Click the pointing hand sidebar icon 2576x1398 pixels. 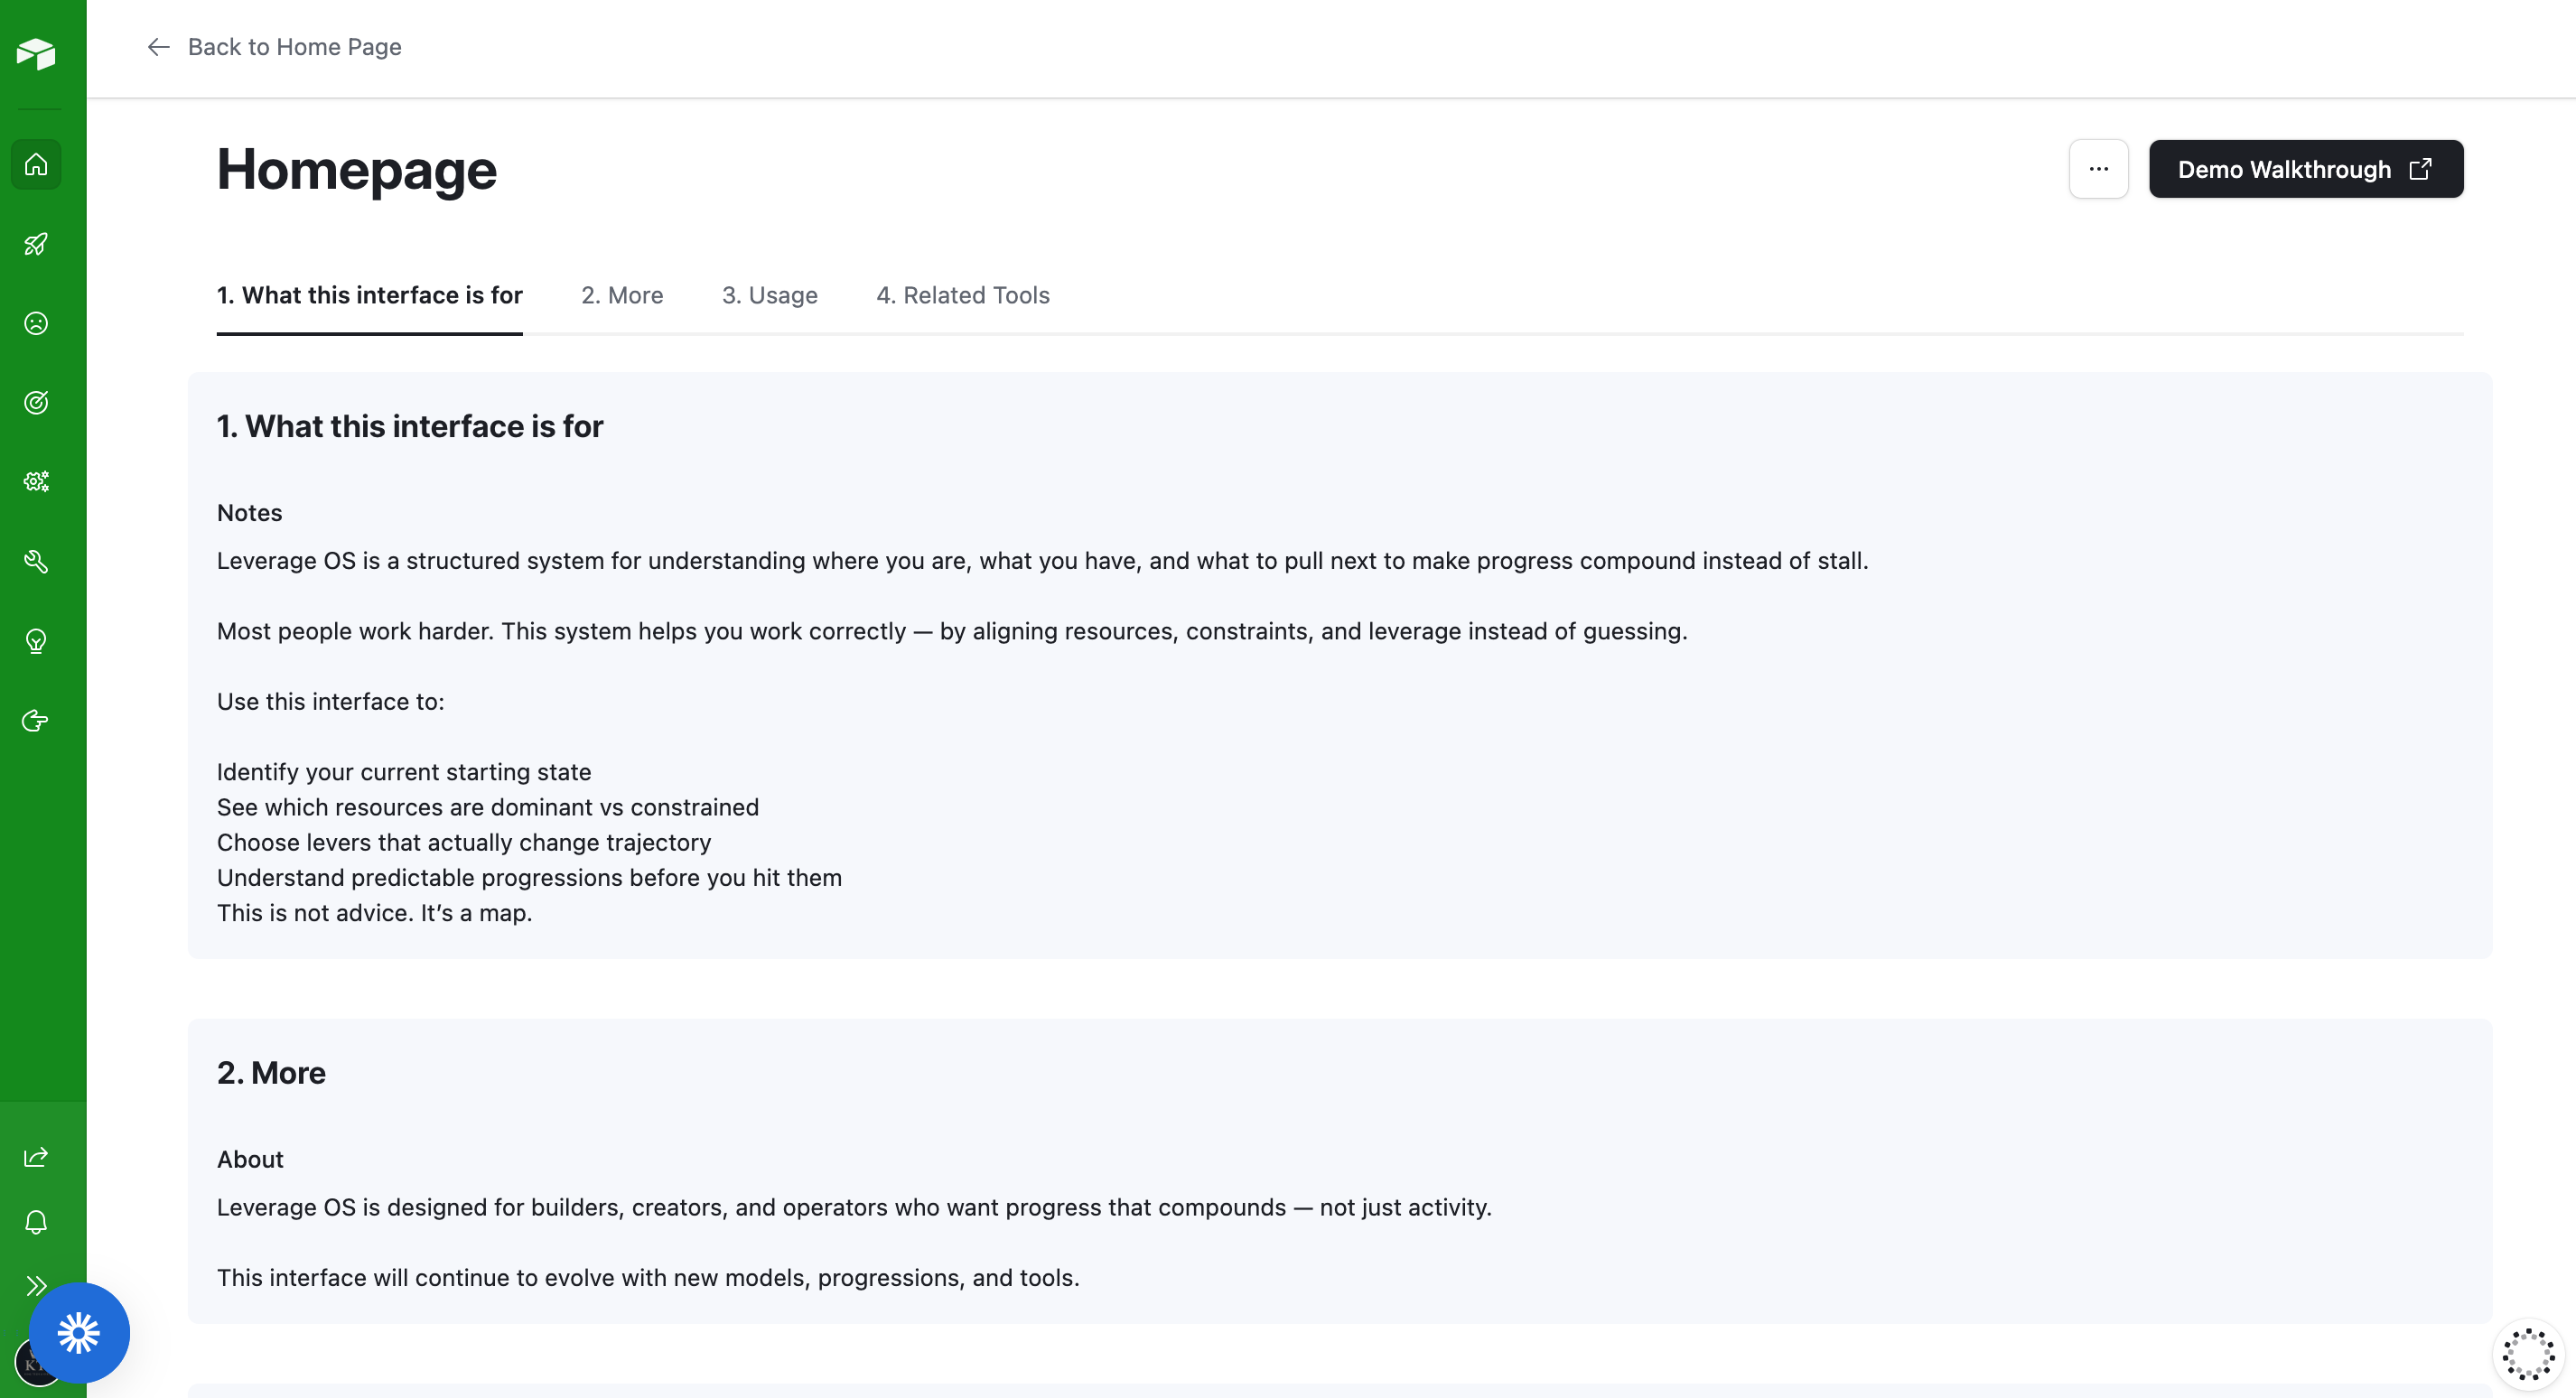pos(36,720)
